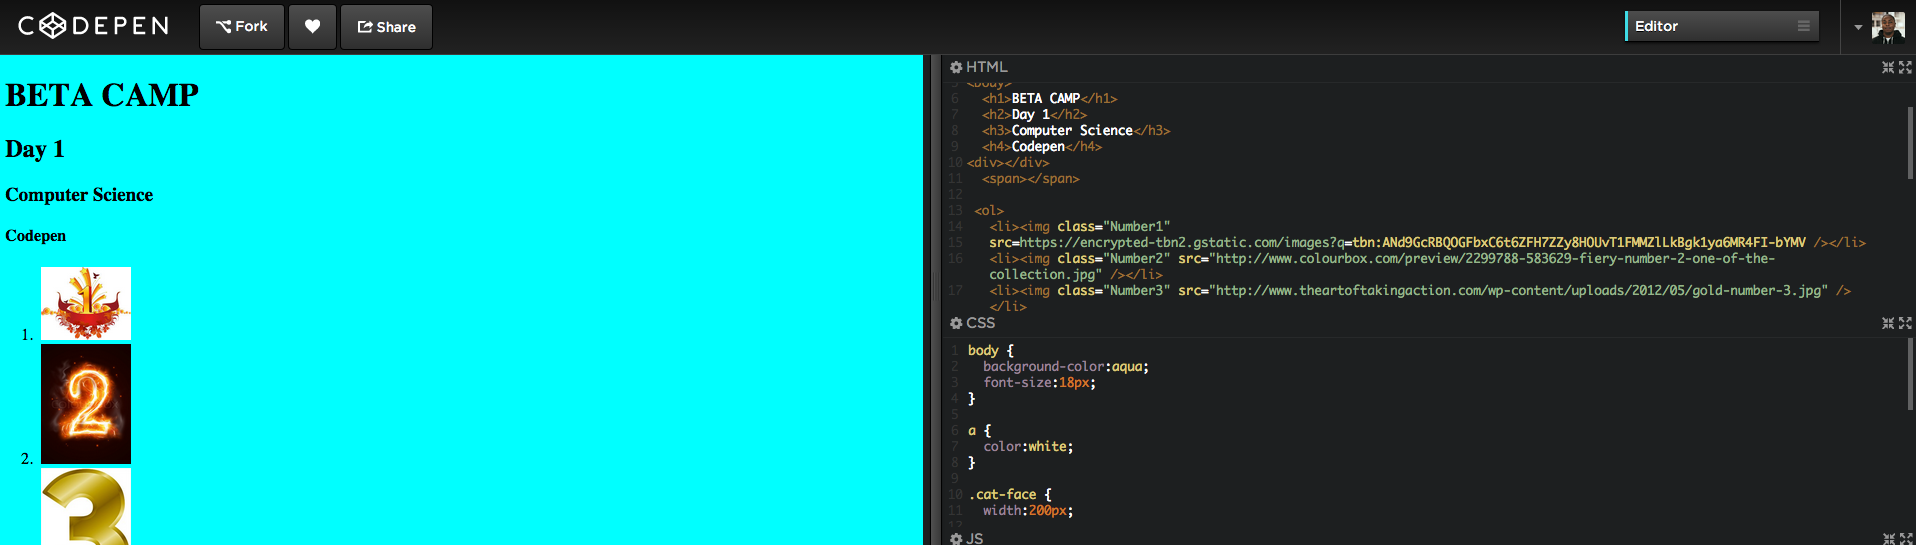Expand the CSS editor to full size

pyautogui.click(x=1905, y=323)
